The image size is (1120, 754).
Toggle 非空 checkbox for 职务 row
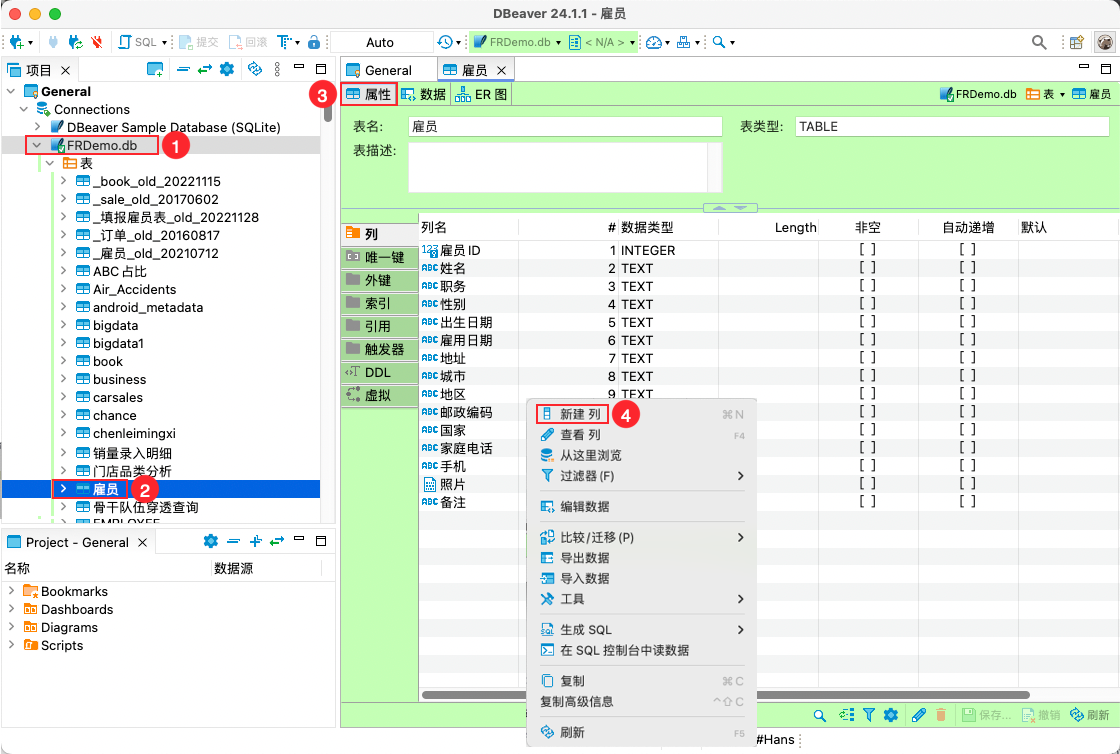point(867,286)
